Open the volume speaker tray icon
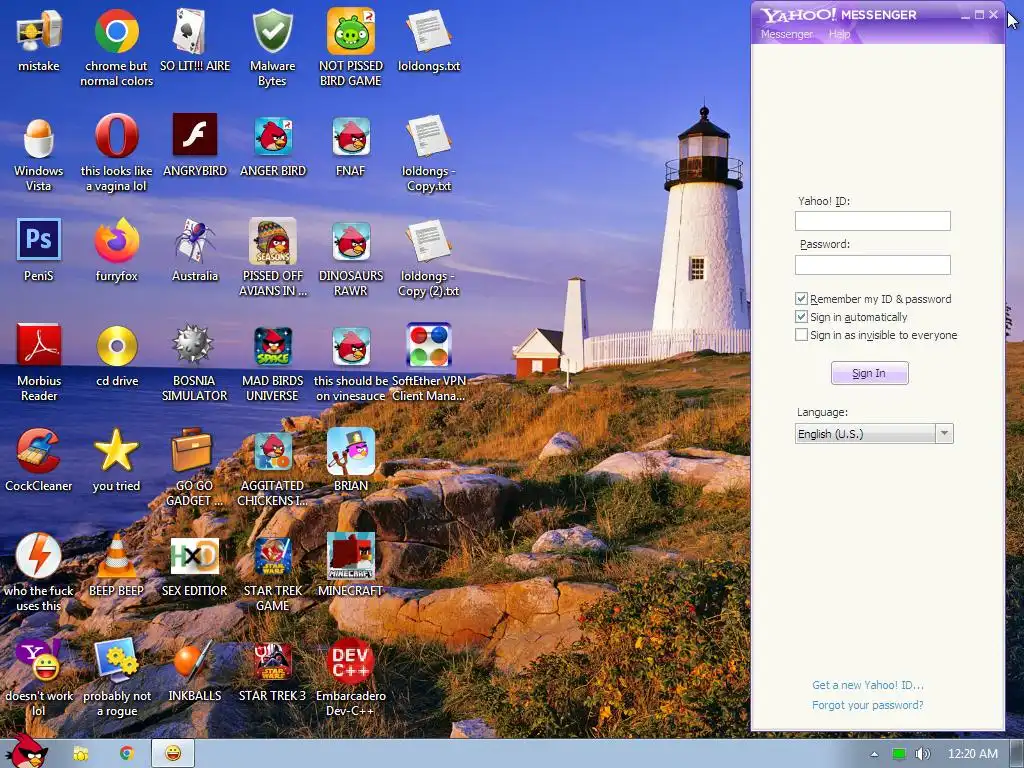1024x768 pixels. pyautogui.click(x=922, y=754)
